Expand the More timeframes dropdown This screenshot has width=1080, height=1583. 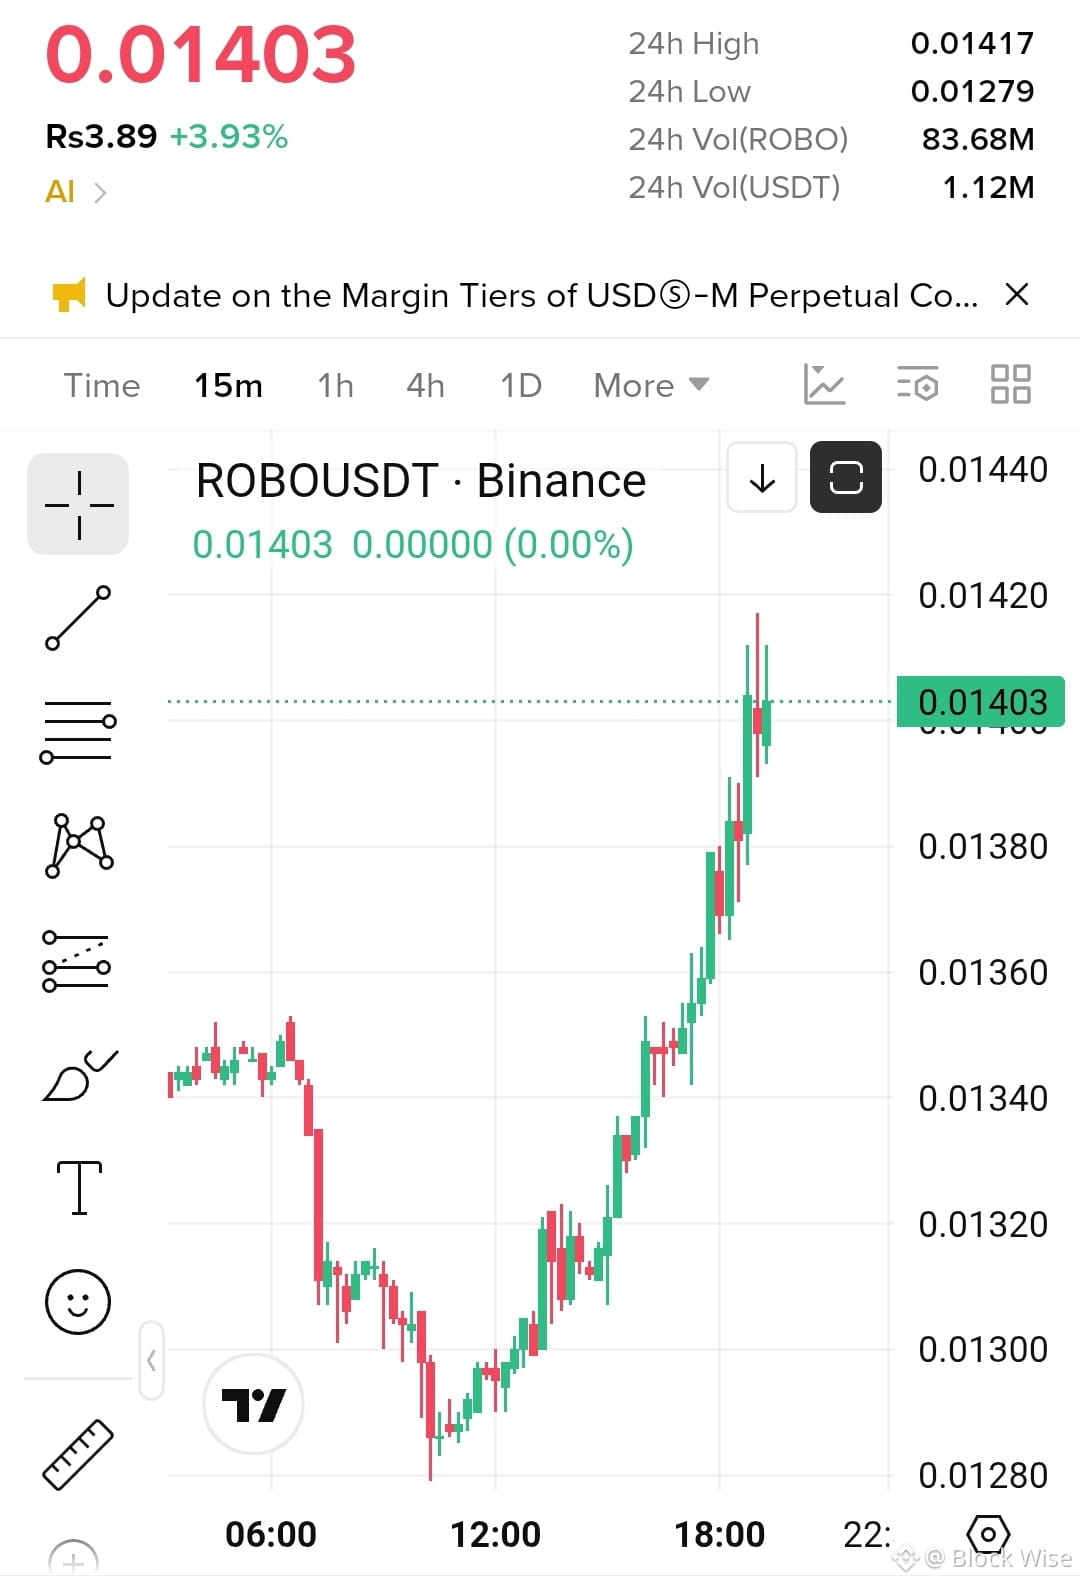pyautogui.click(x=651, y=385)
